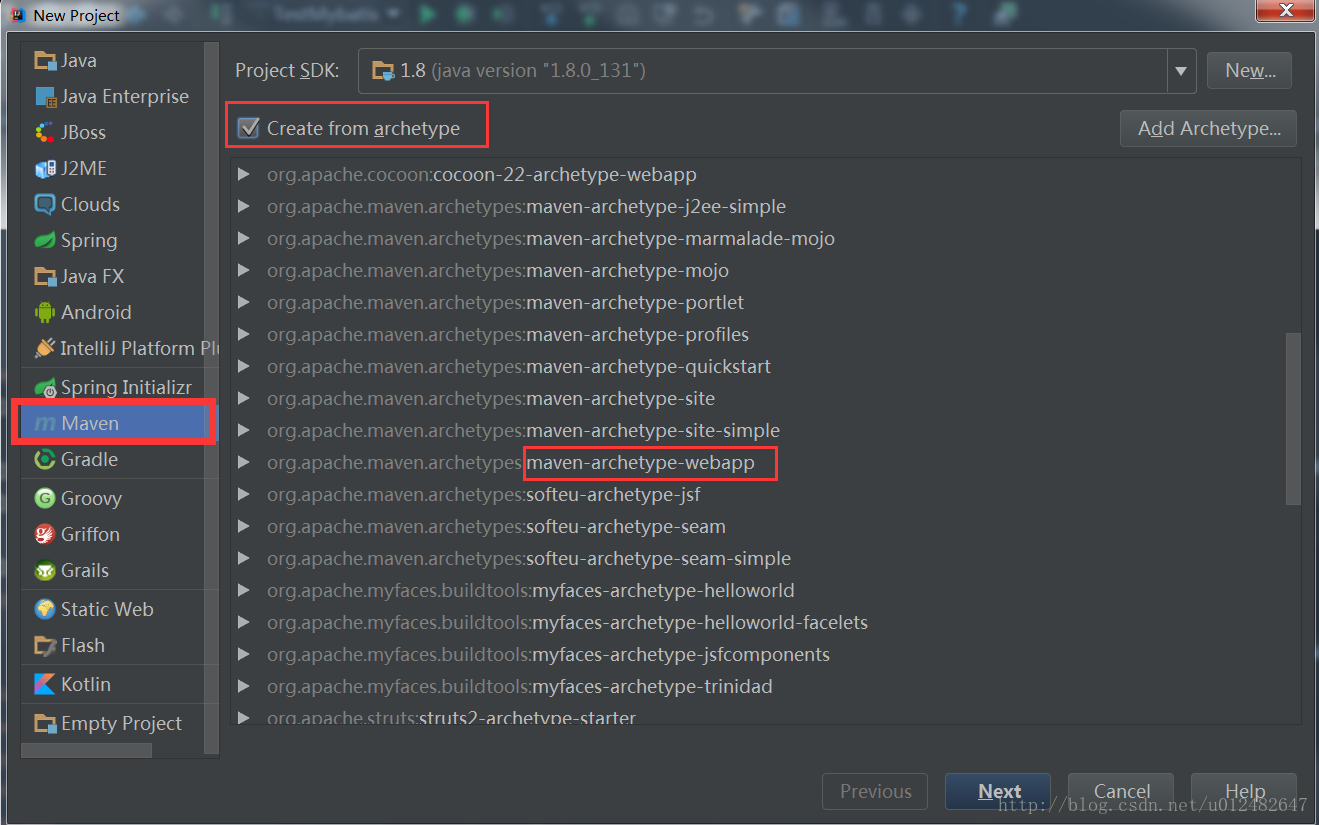This screenshot has width=1319, height=825.
Task: Click the Clouds icon
Action: click(45, 205)
